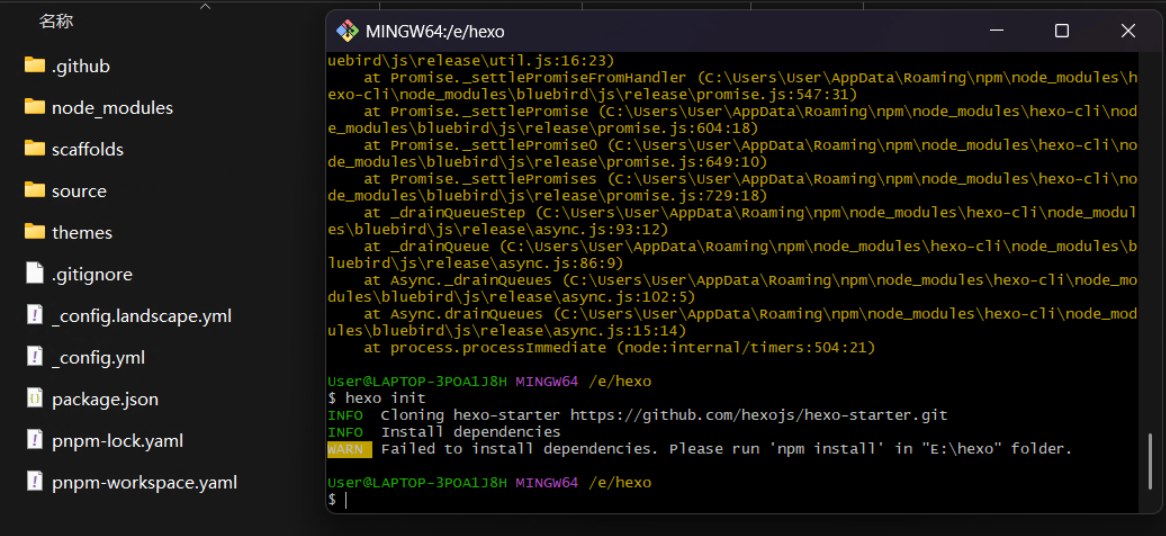The image size is (1166, 536).
Task: Select the .github folder name
Action: coord(81,66)
